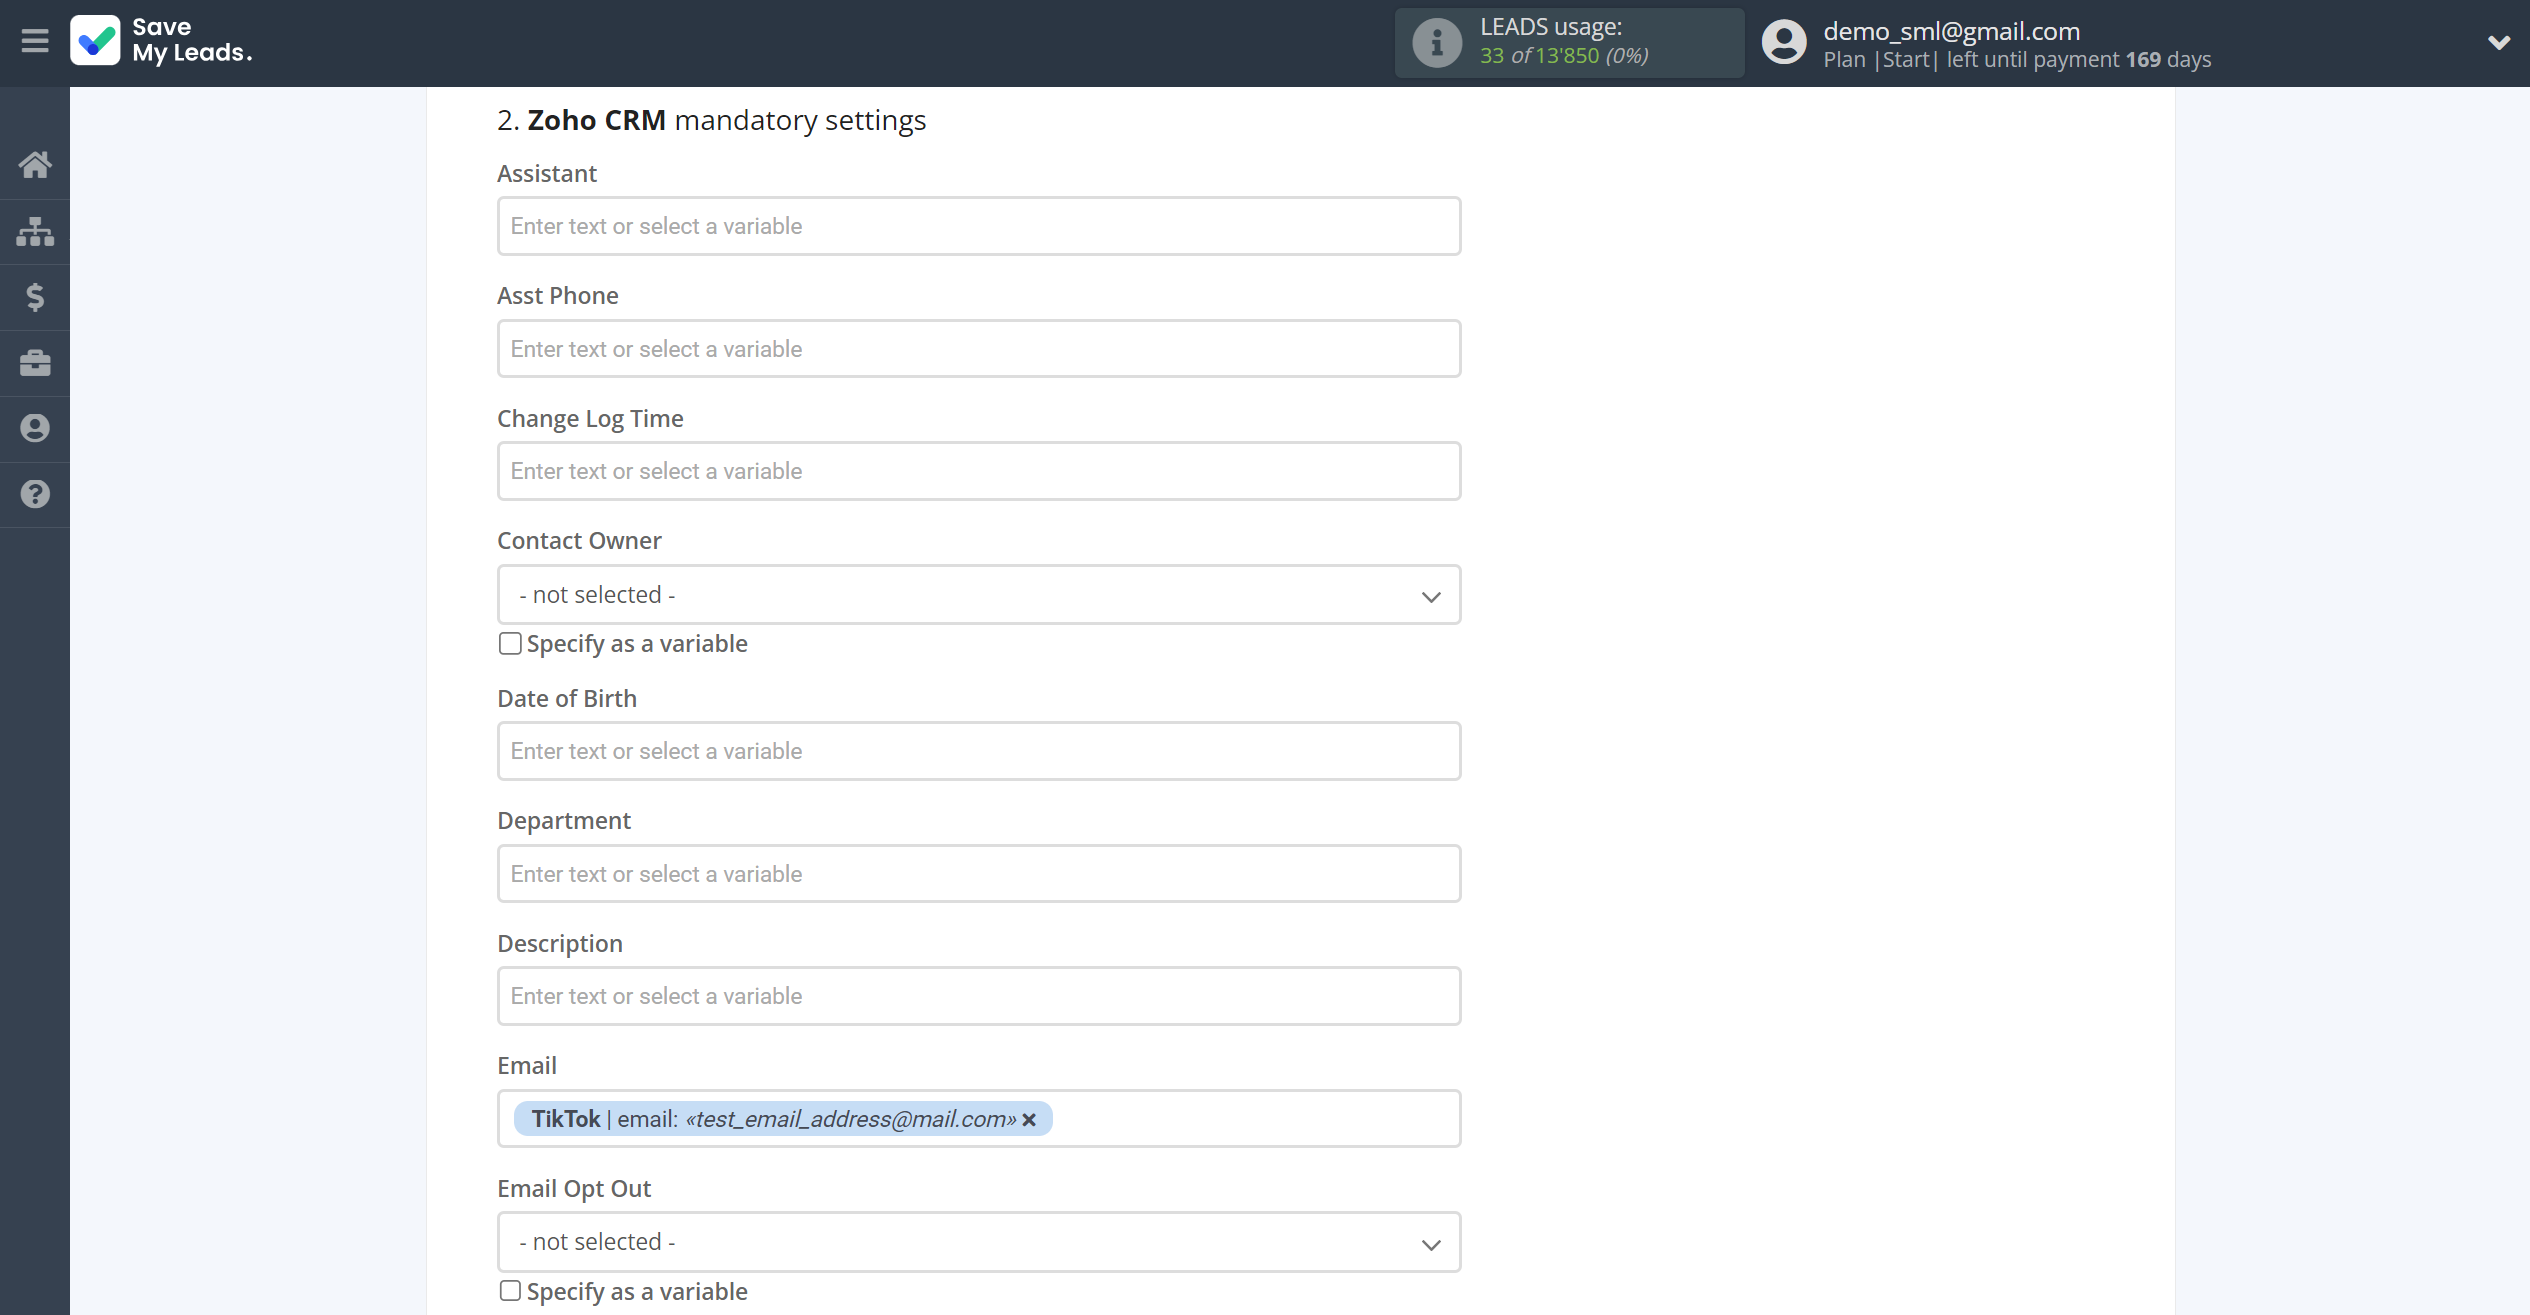
Task: Click the Department input field
Action: tap(979, 874)
